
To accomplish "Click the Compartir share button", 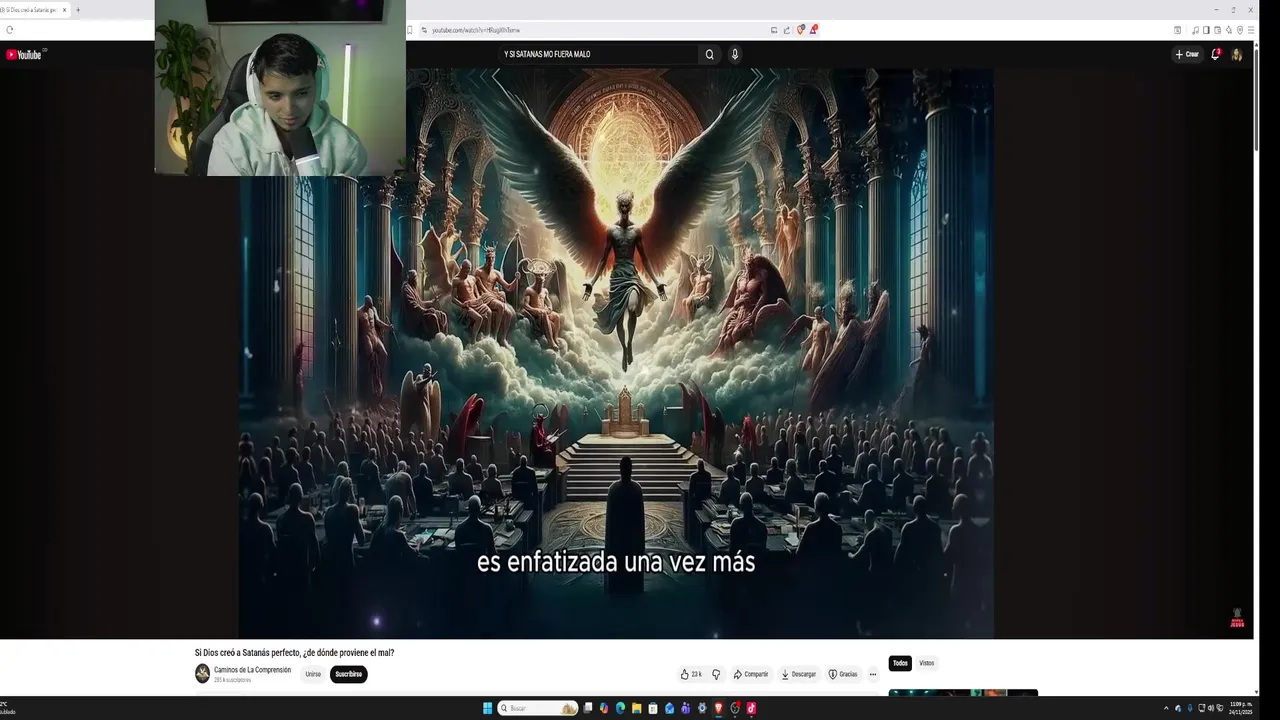I will tap(751, 674).
